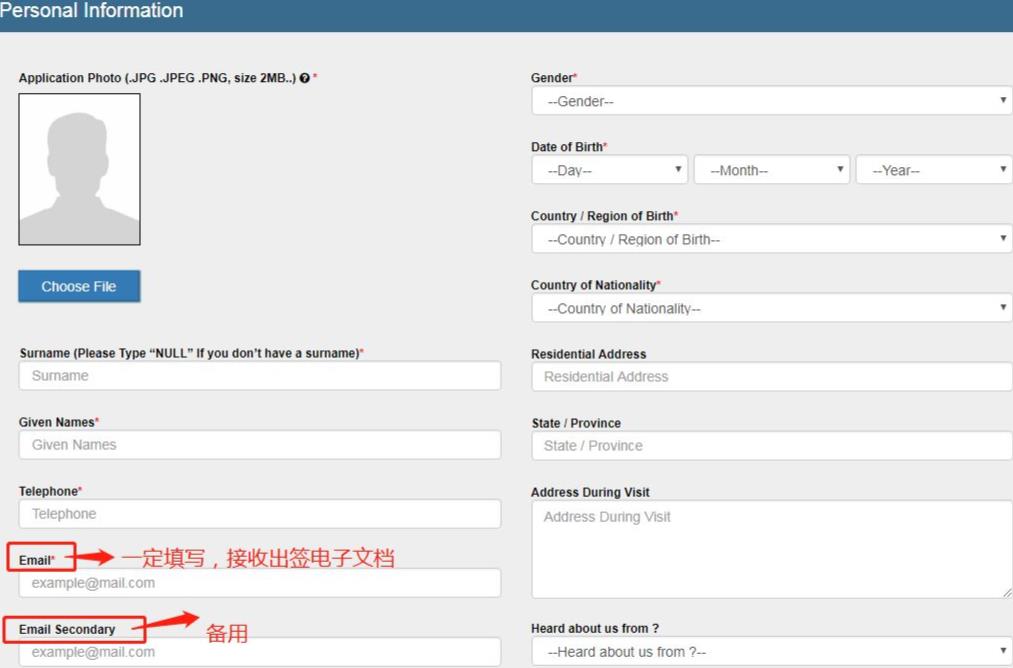
Task: Click inside the Address During Visit textarea
Action: 771,549
